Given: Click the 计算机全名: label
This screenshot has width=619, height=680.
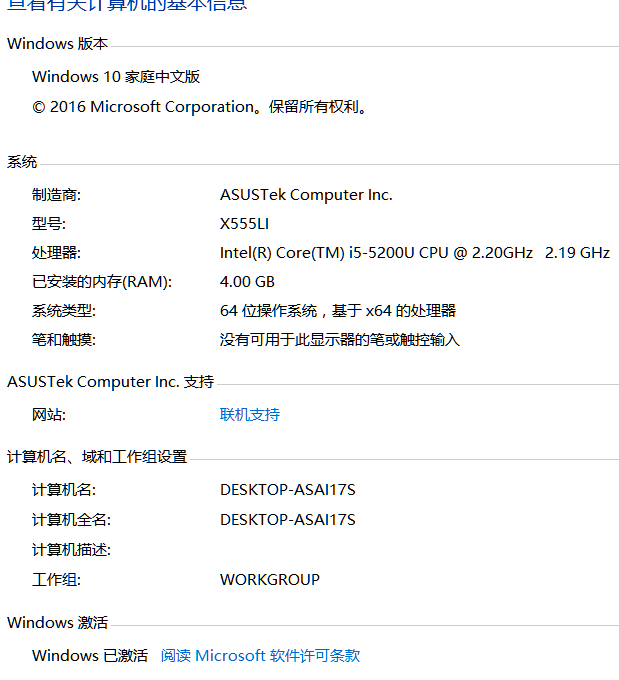Looking at the screenshot, I should click(x=72, y=520).
